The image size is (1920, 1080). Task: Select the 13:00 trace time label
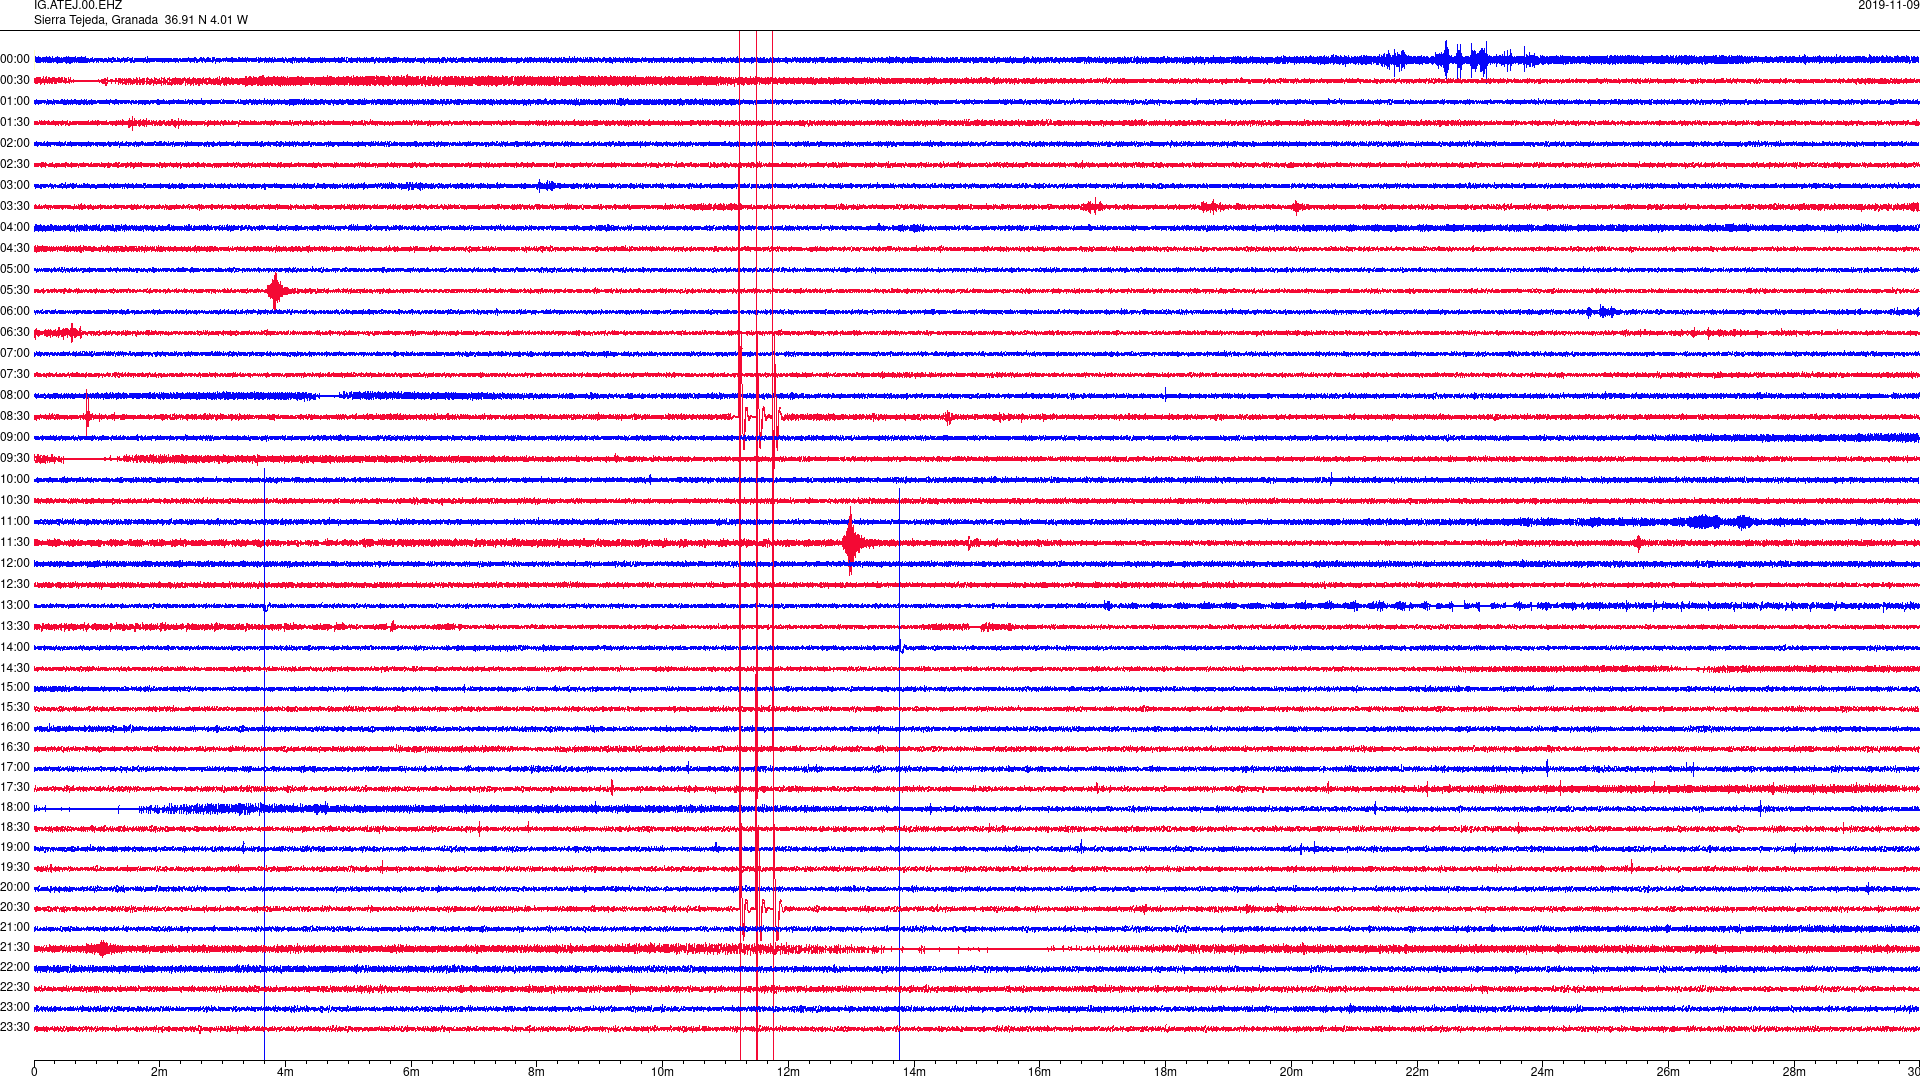(x=15, y=605)
